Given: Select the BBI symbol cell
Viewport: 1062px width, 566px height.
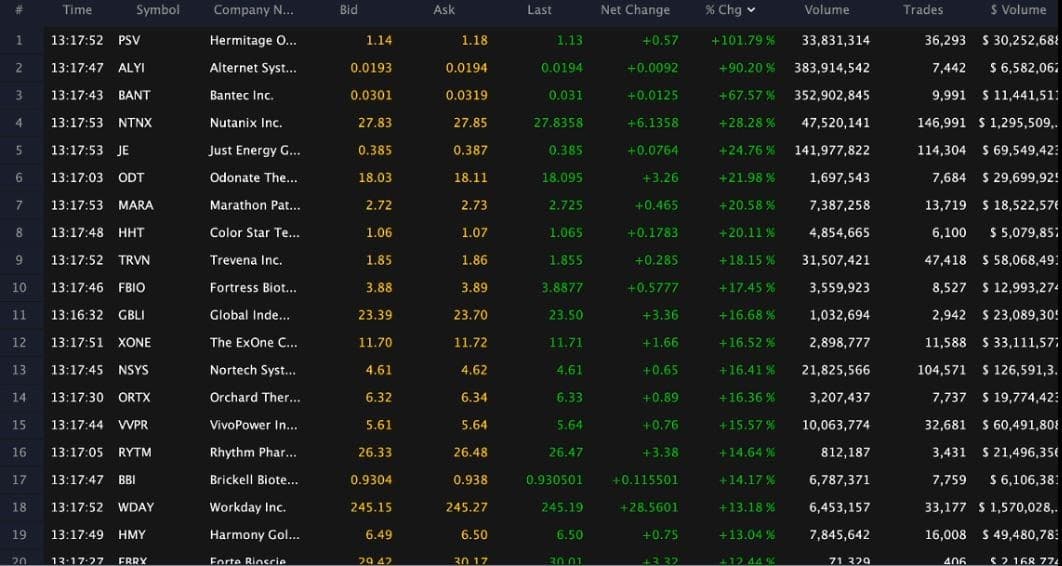Looking at the screenshot, I should [x=127, y=480].
